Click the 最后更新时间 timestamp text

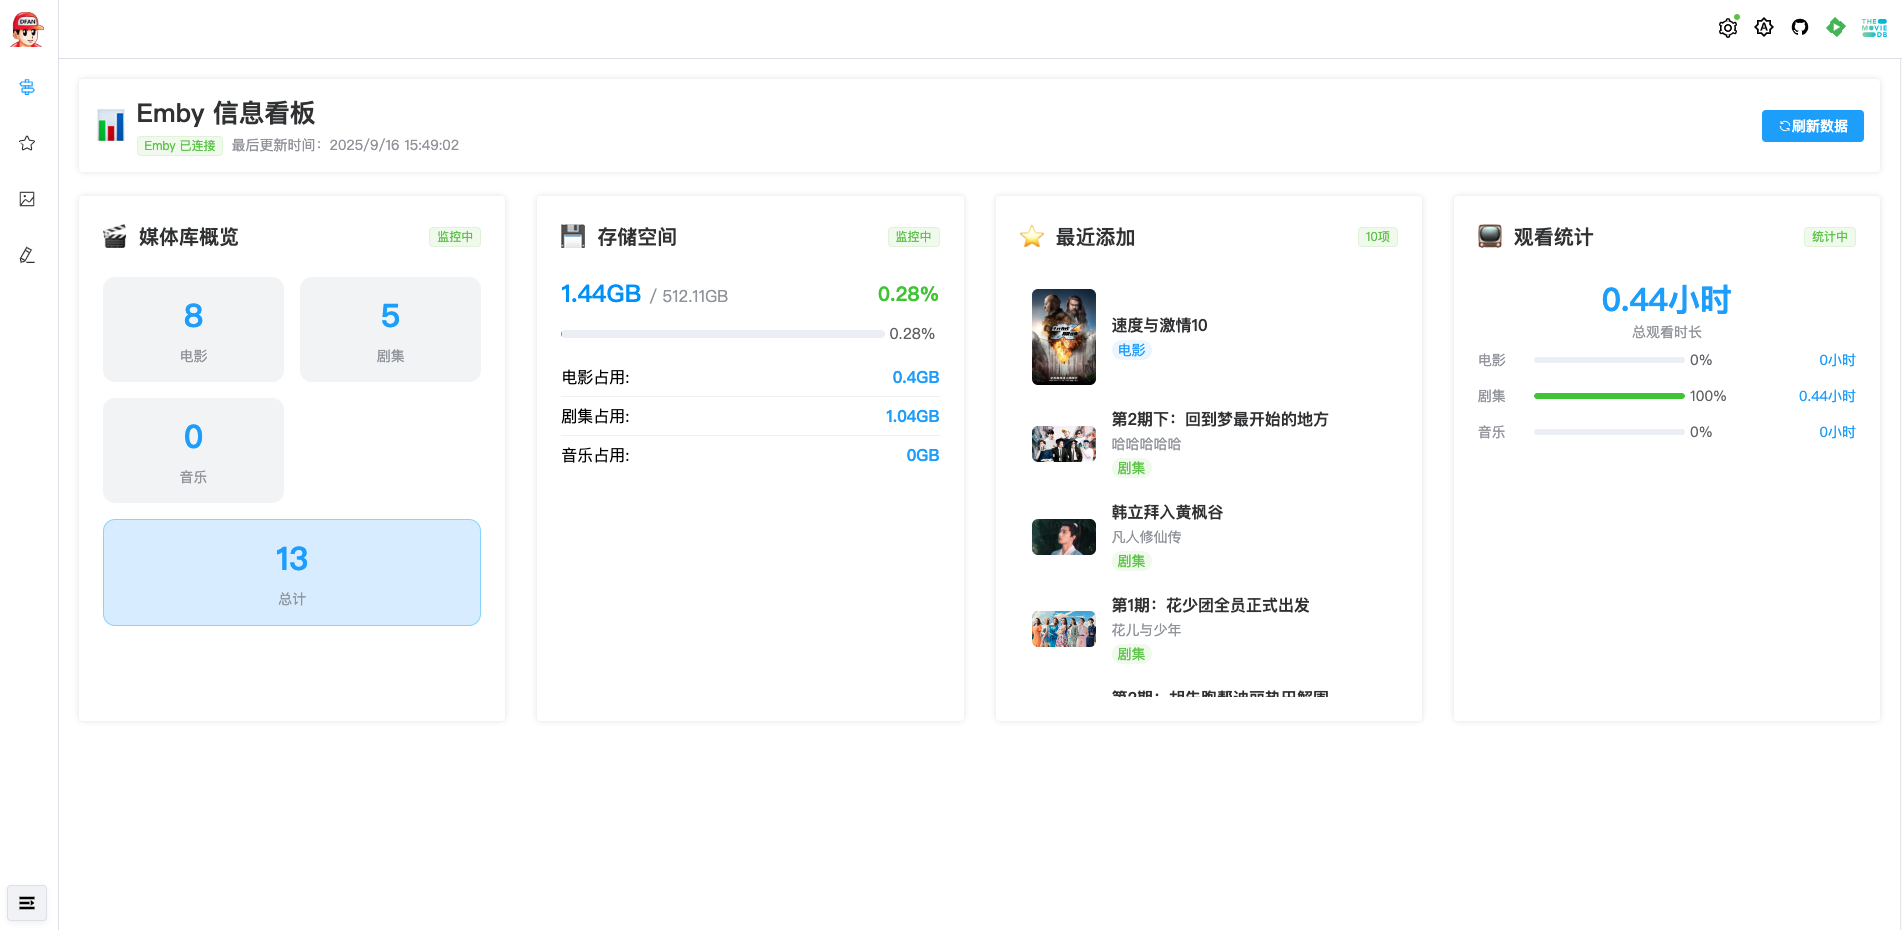click(x=346, y=145)
